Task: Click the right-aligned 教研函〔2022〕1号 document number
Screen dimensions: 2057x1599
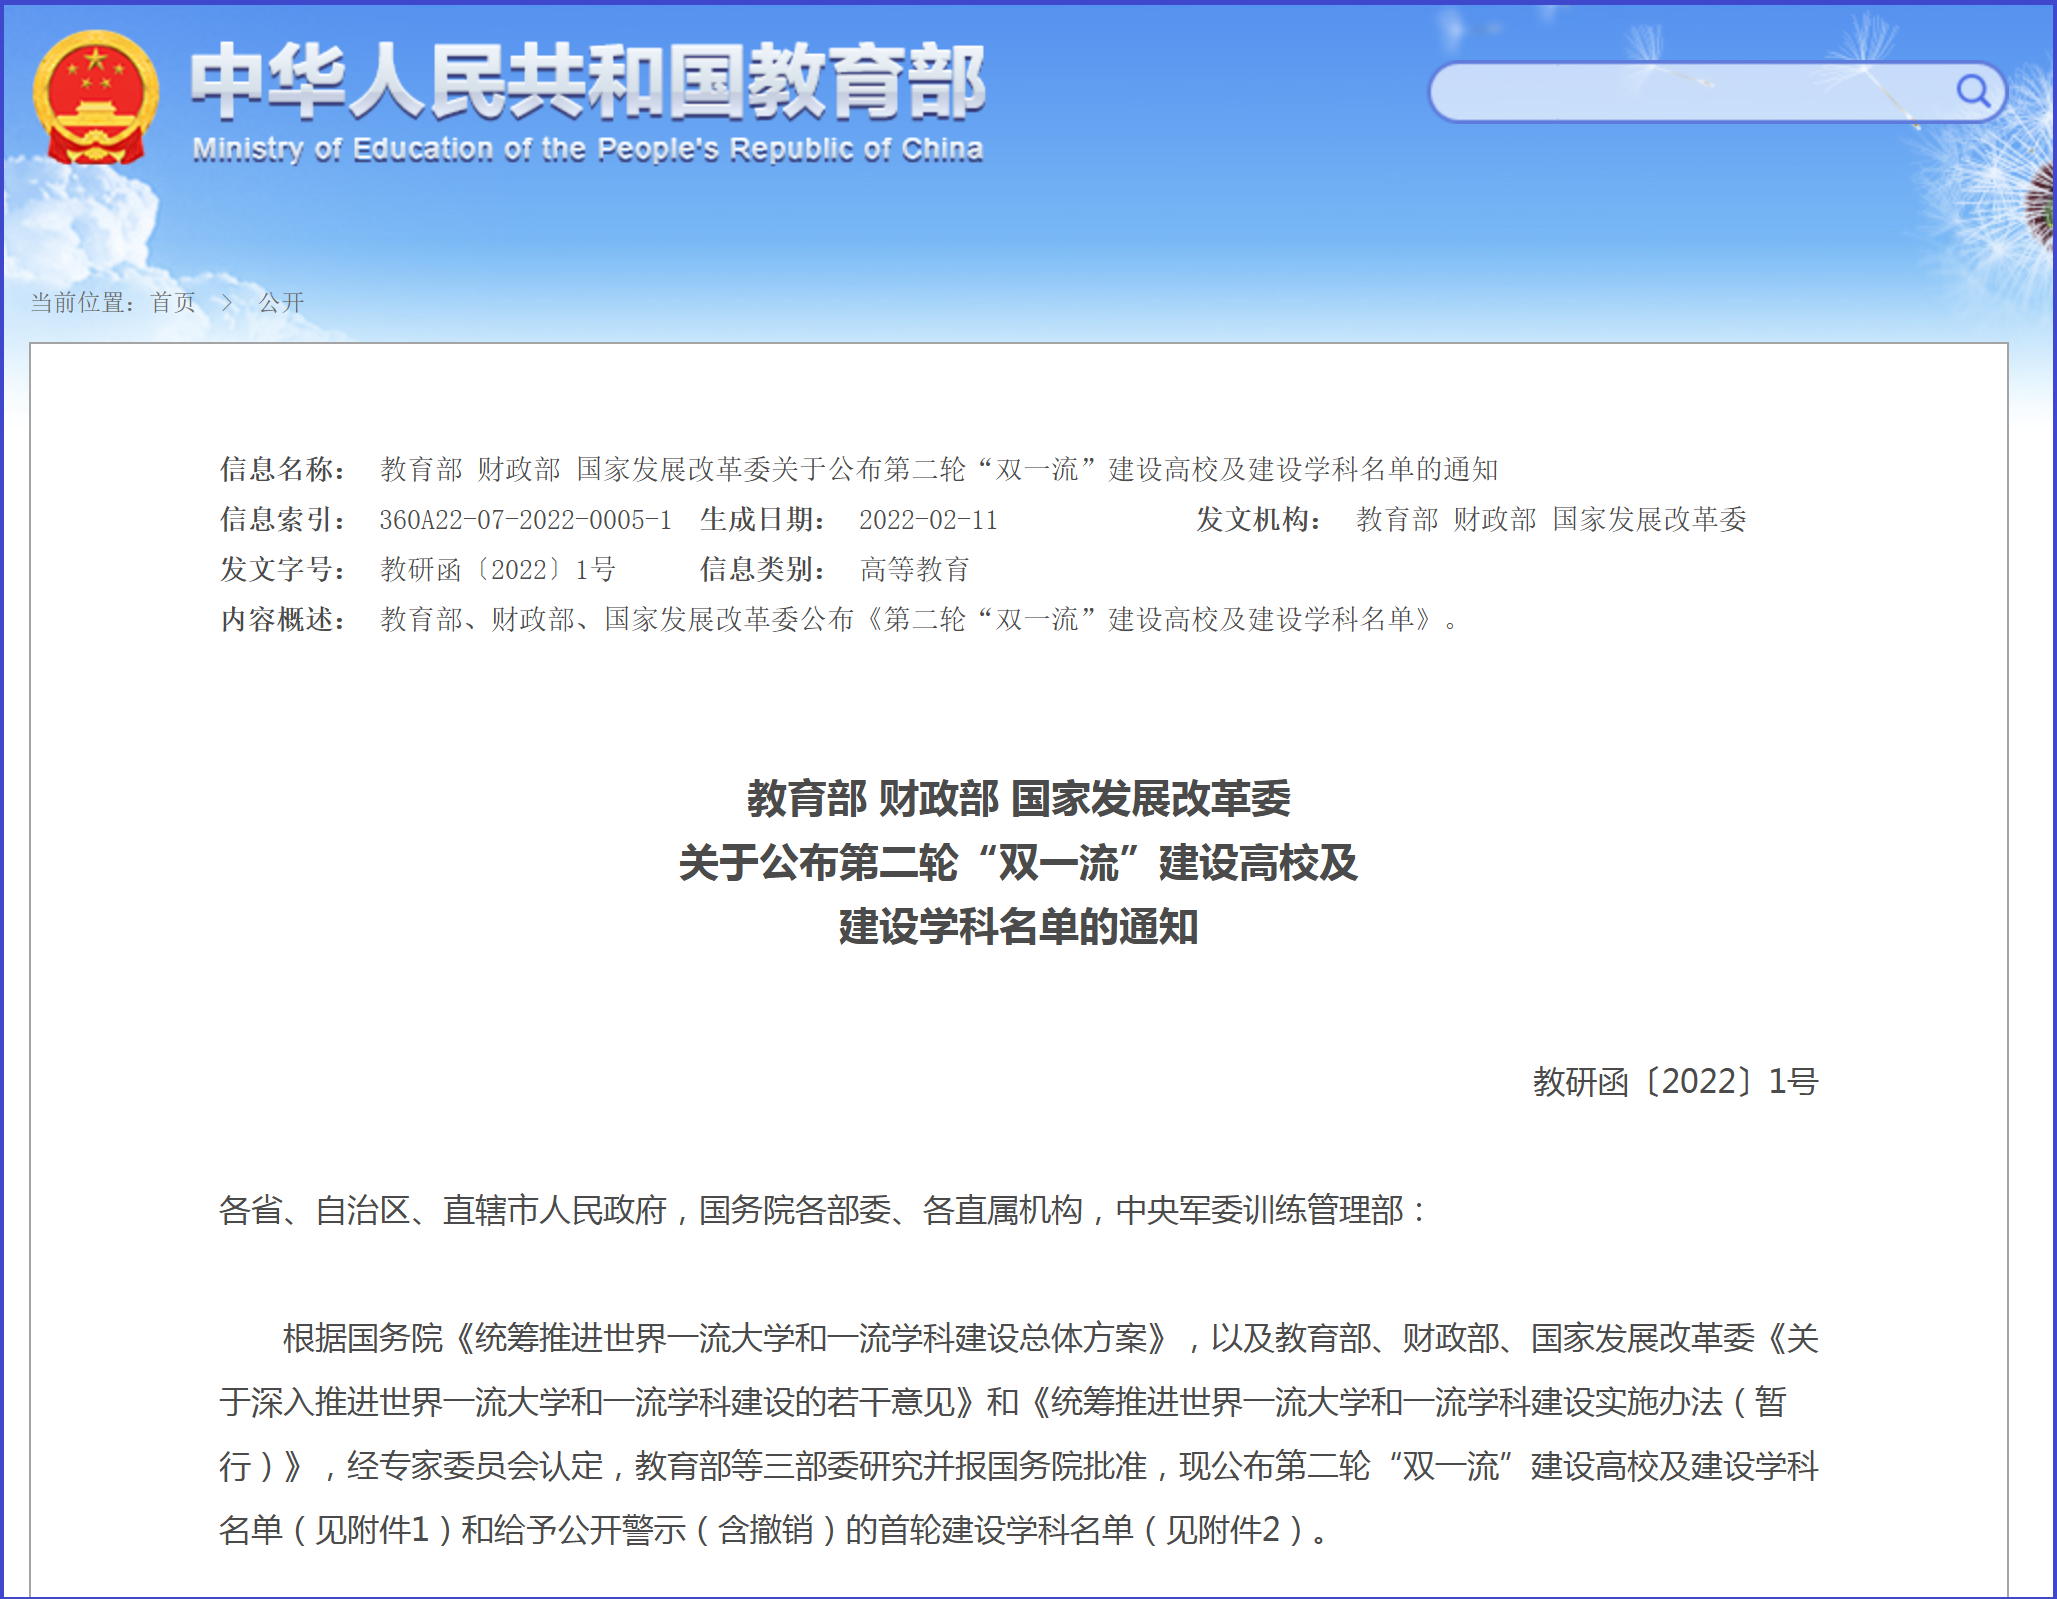Action: click(1675, 1082)
